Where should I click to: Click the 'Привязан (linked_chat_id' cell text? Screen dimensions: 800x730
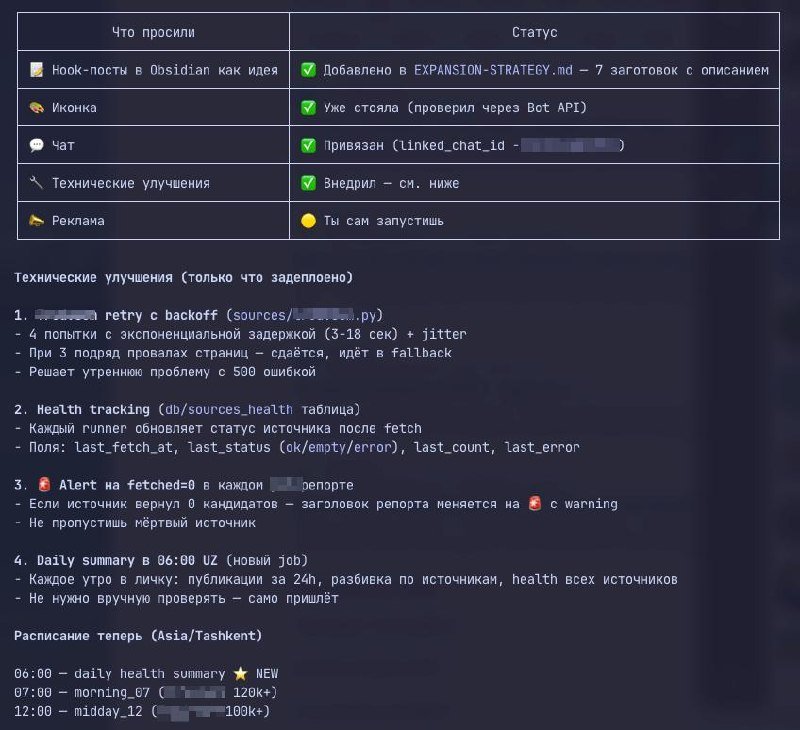point(414,146)
